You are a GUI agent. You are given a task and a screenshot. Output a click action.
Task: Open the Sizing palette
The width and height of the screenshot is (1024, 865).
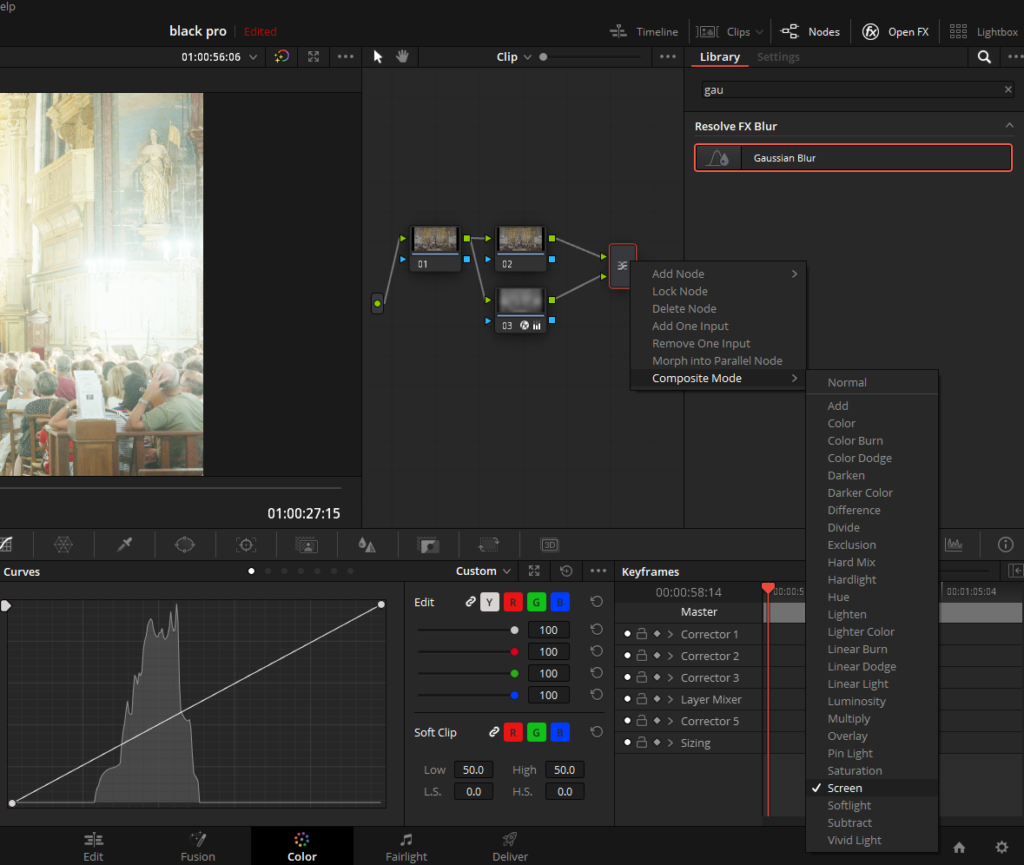pyautogui.click(x=488, y=544)
